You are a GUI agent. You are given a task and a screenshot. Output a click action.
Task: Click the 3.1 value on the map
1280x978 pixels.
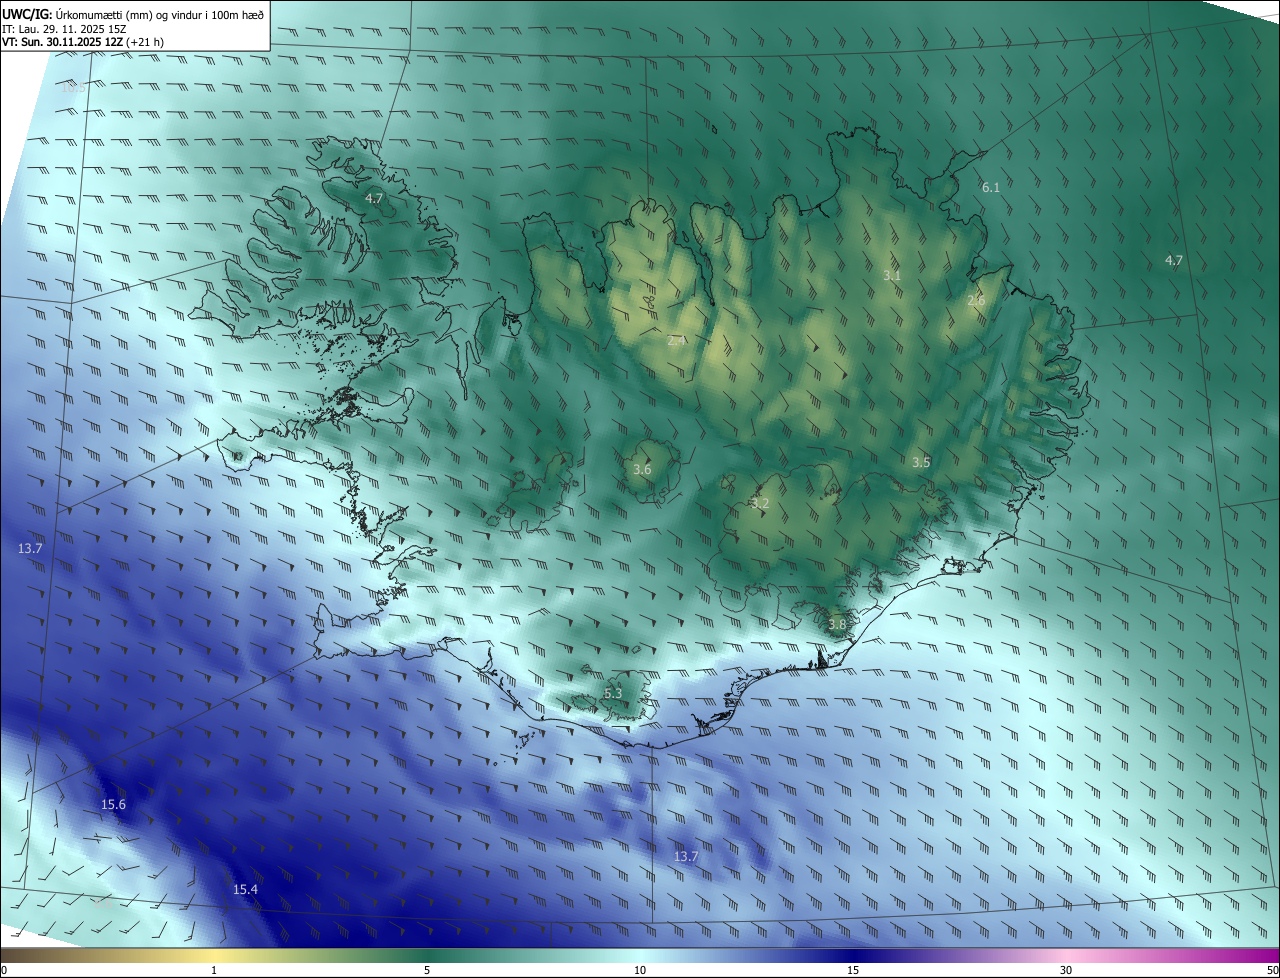tap(892, 275)
